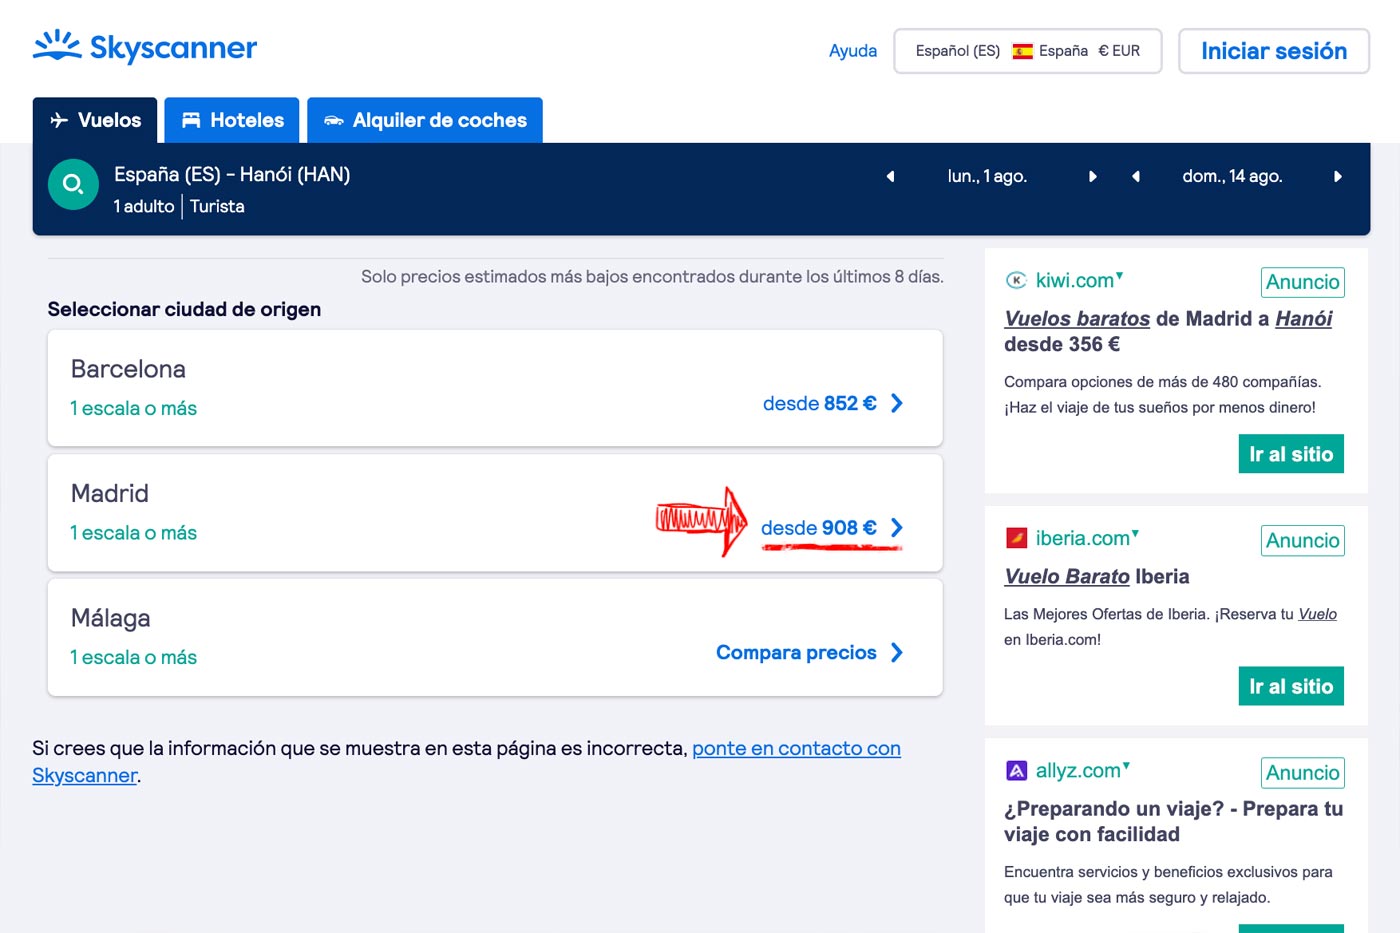Open the iberia.com advertiser link
This screenshot has height=933, width=1400.
(1083, 538)
